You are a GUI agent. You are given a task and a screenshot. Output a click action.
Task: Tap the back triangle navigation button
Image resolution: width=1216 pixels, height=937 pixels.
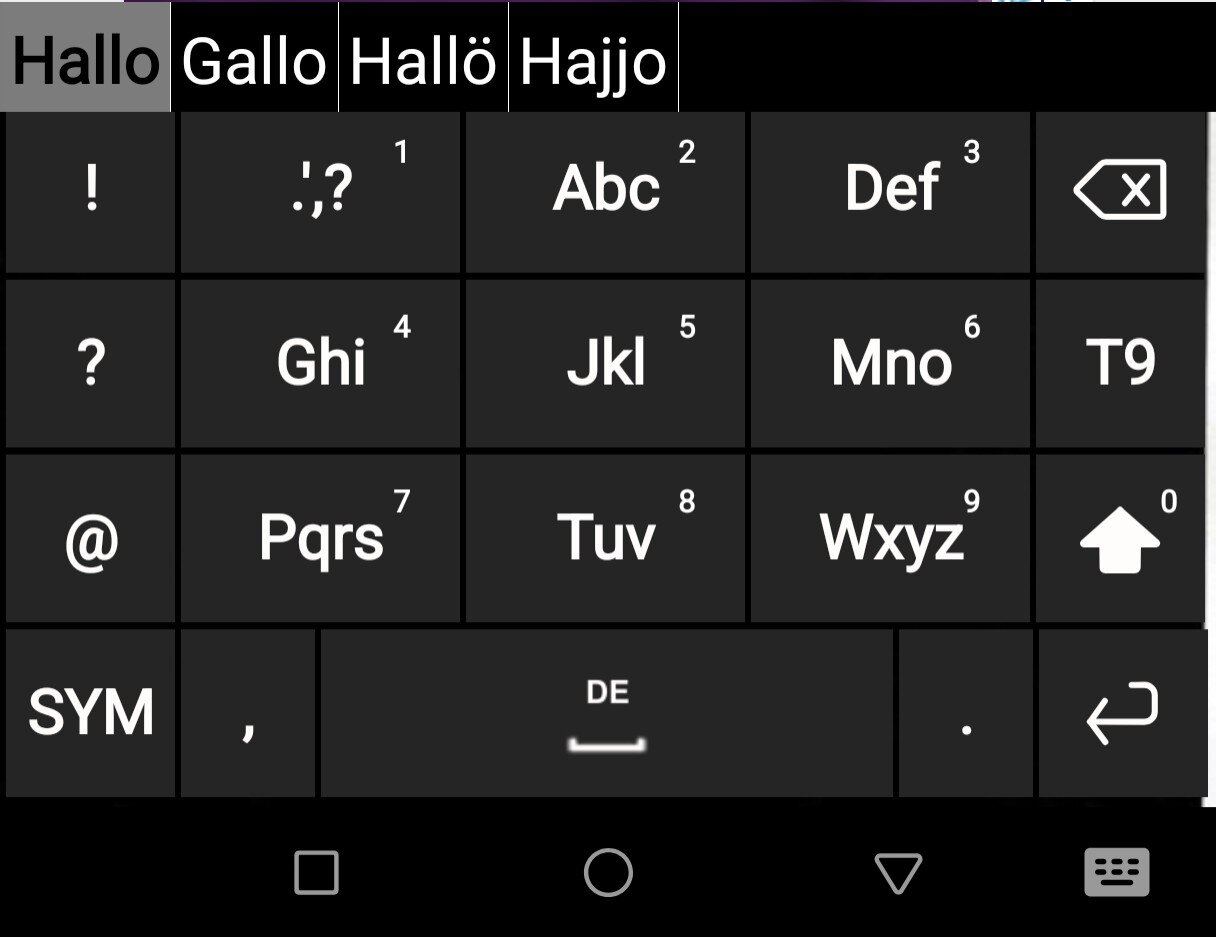[897, 873]
